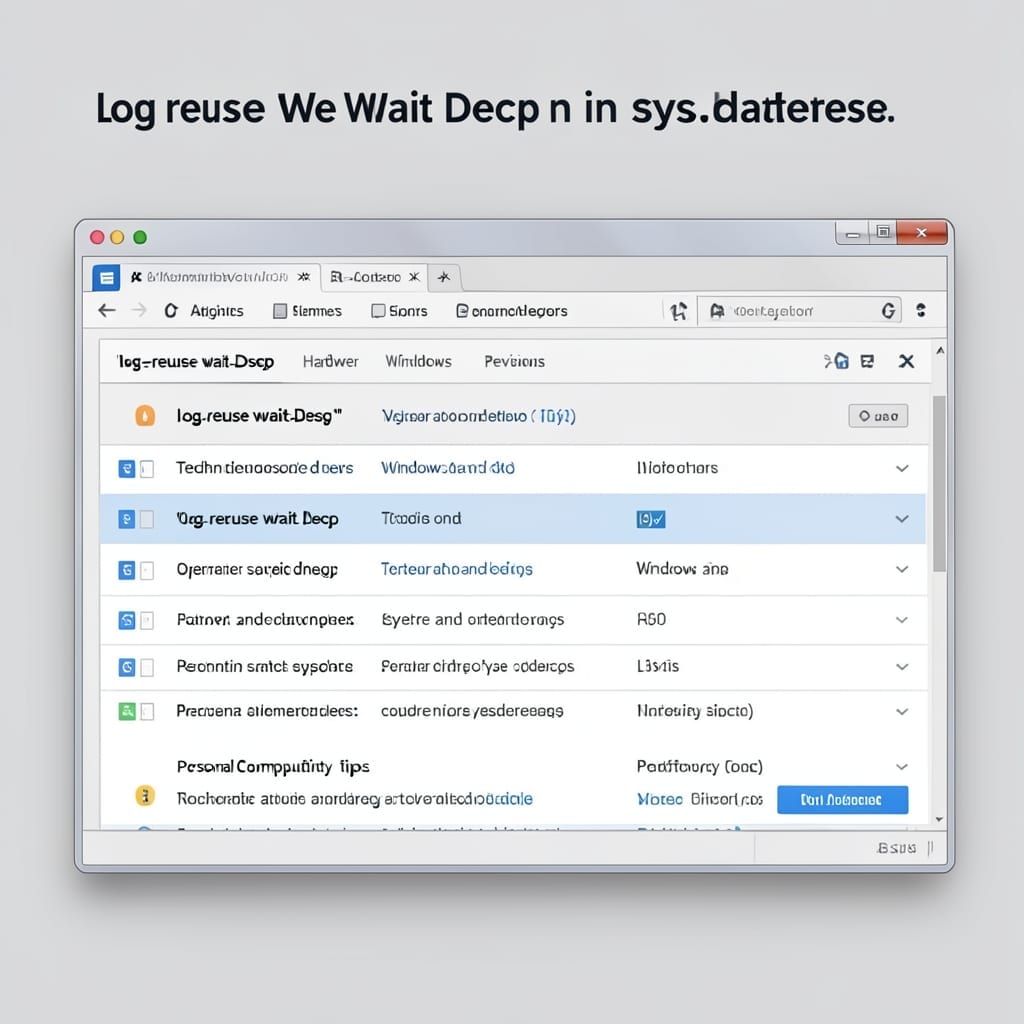
Task: Expand the Opernater row chevron
Action: coord(902,569)
